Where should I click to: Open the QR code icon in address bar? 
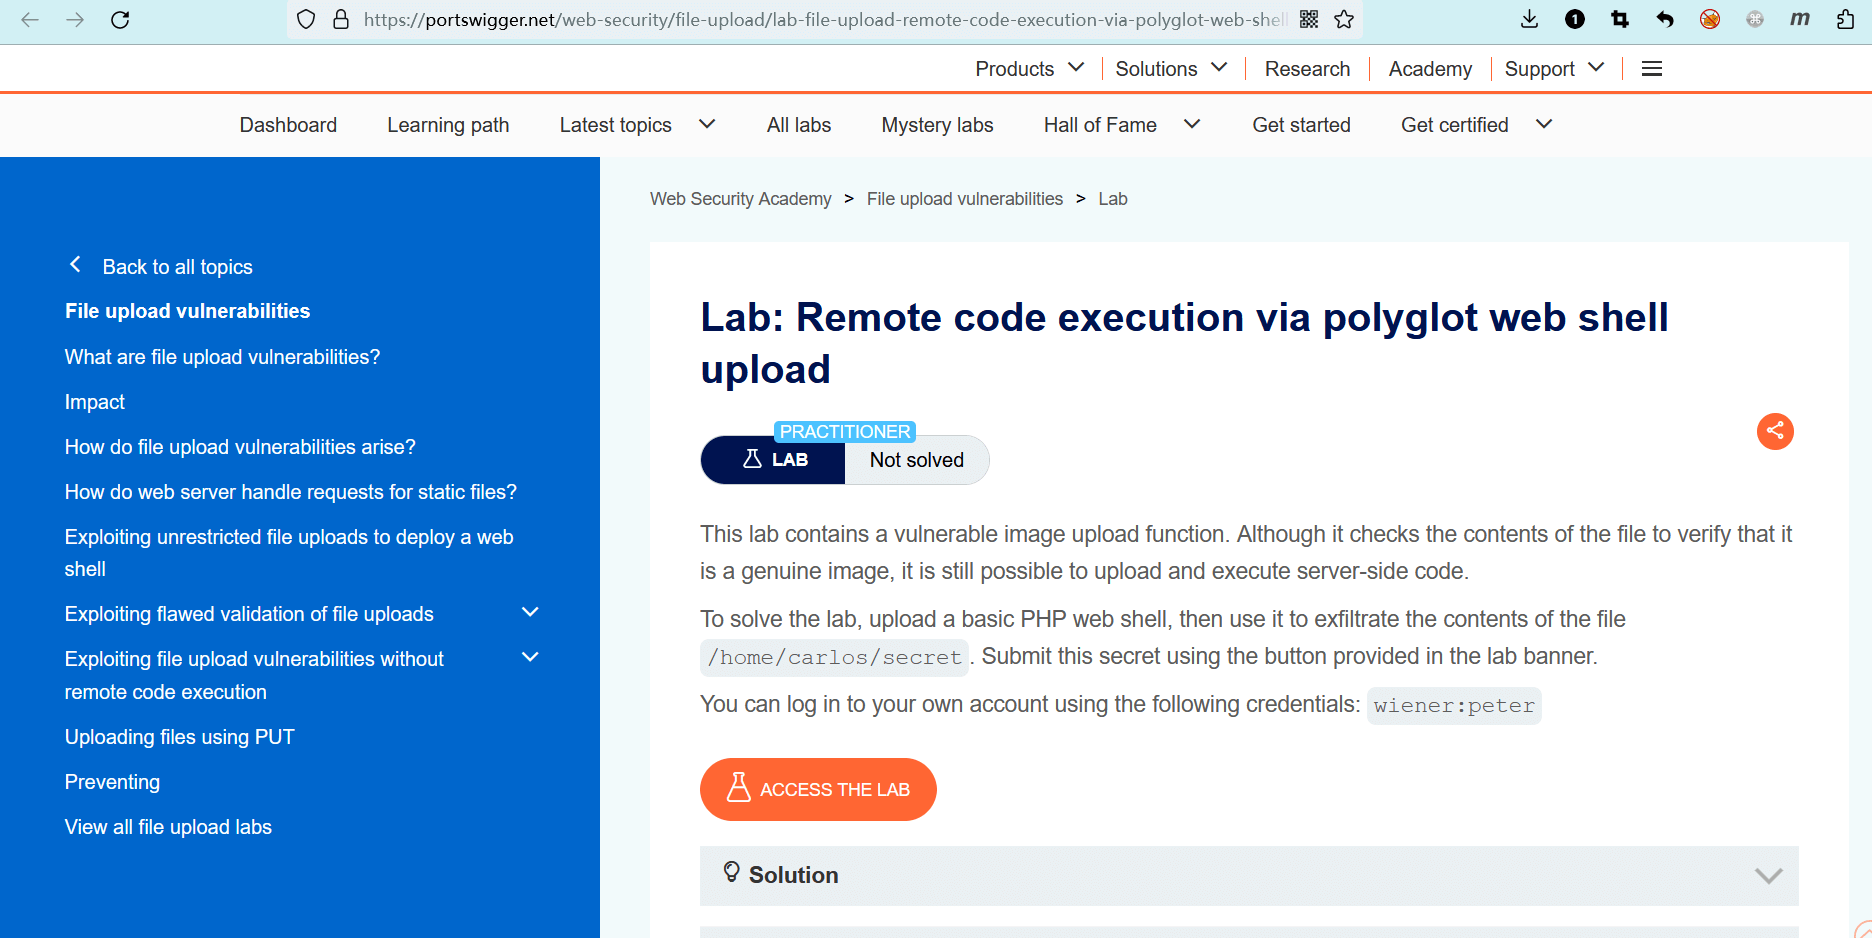[x=1308, y=20]
